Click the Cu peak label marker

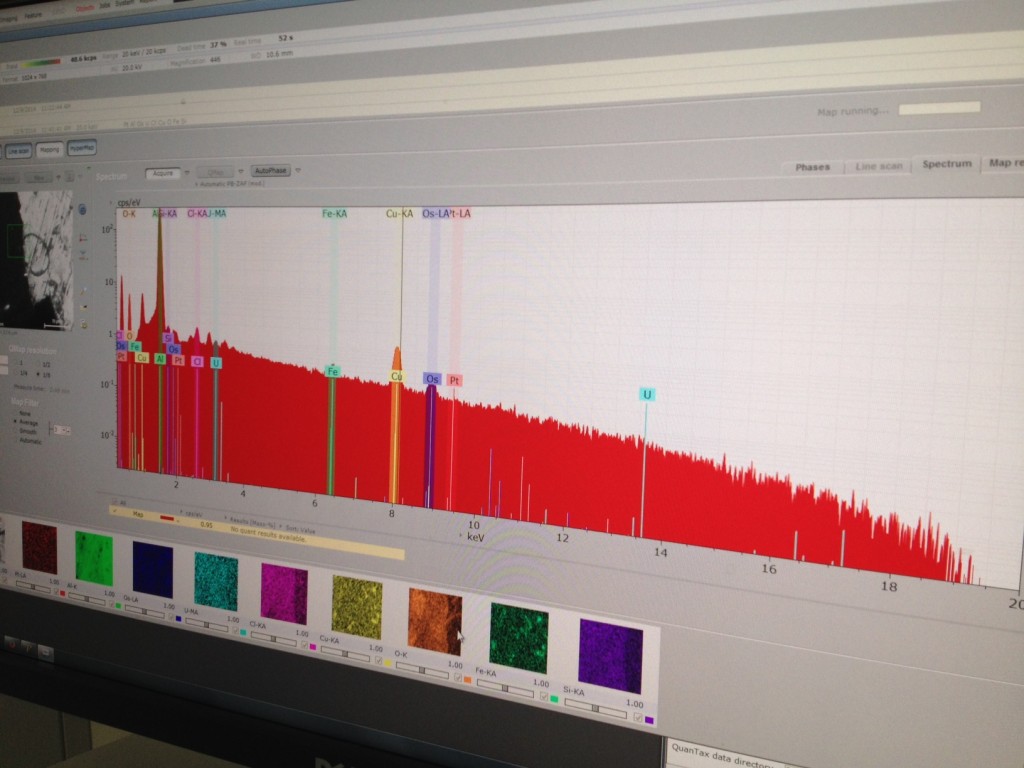397,376
